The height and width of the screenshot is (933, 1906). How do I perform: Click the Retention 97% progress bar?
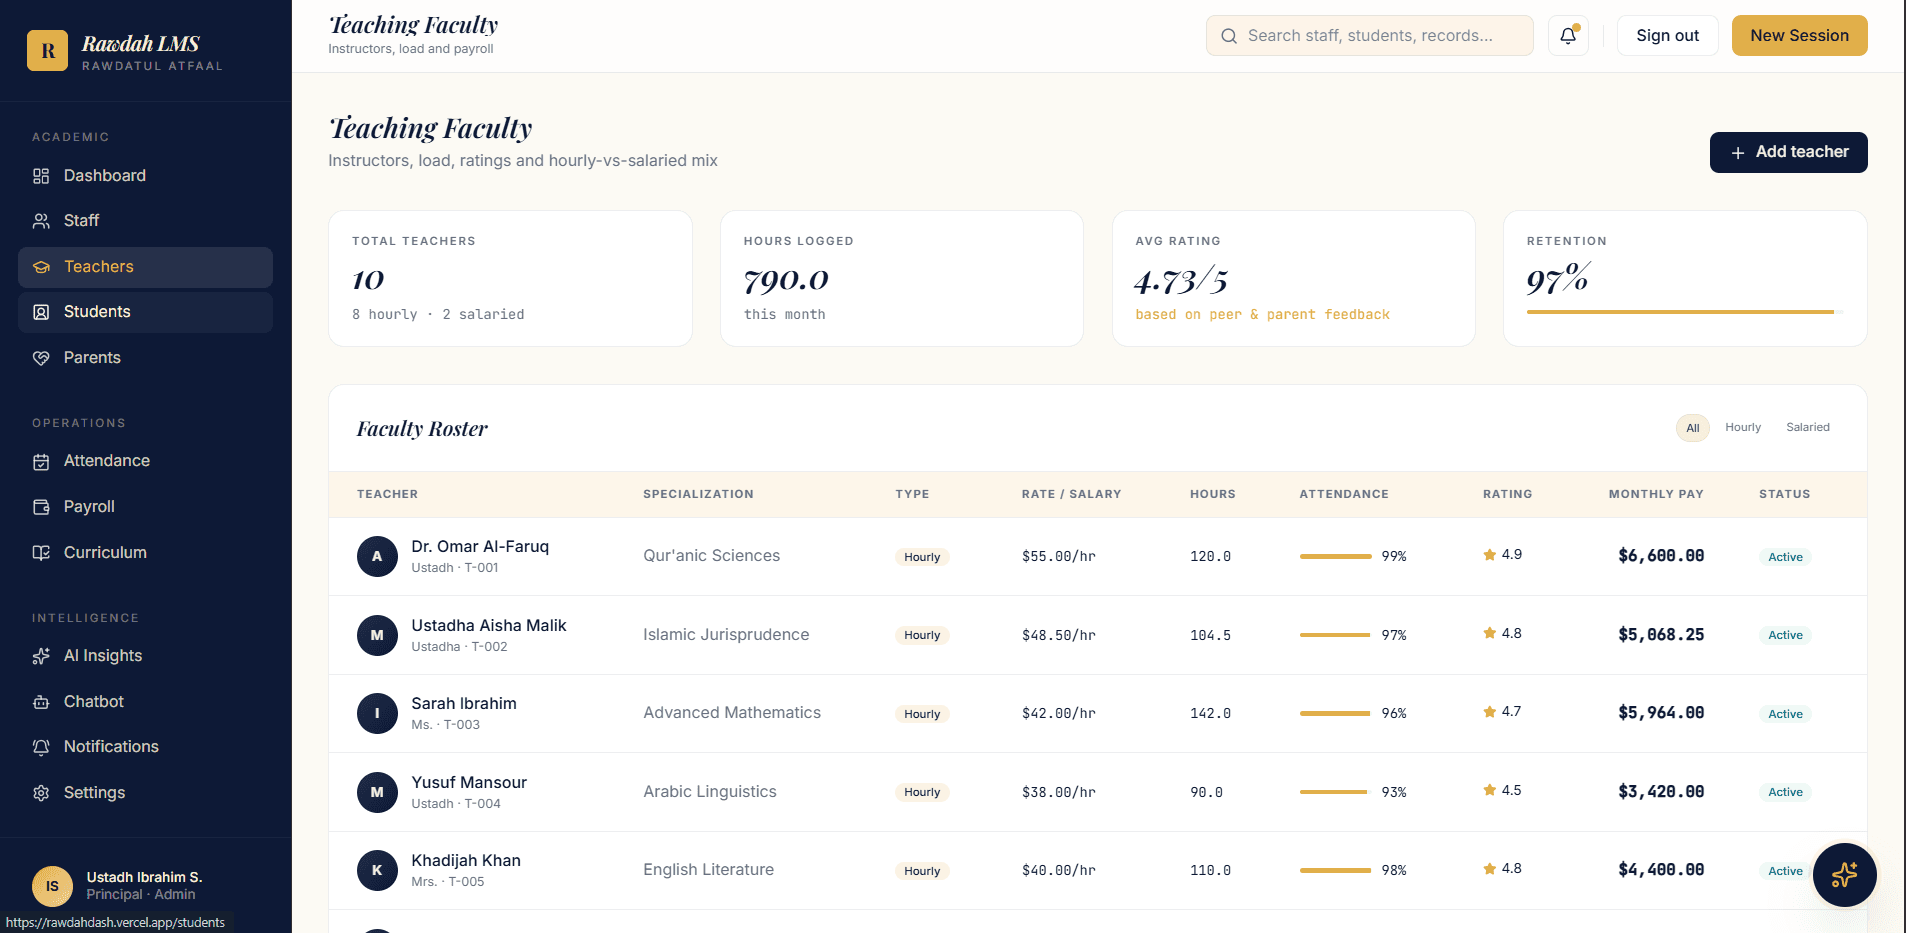(1684, 312)
